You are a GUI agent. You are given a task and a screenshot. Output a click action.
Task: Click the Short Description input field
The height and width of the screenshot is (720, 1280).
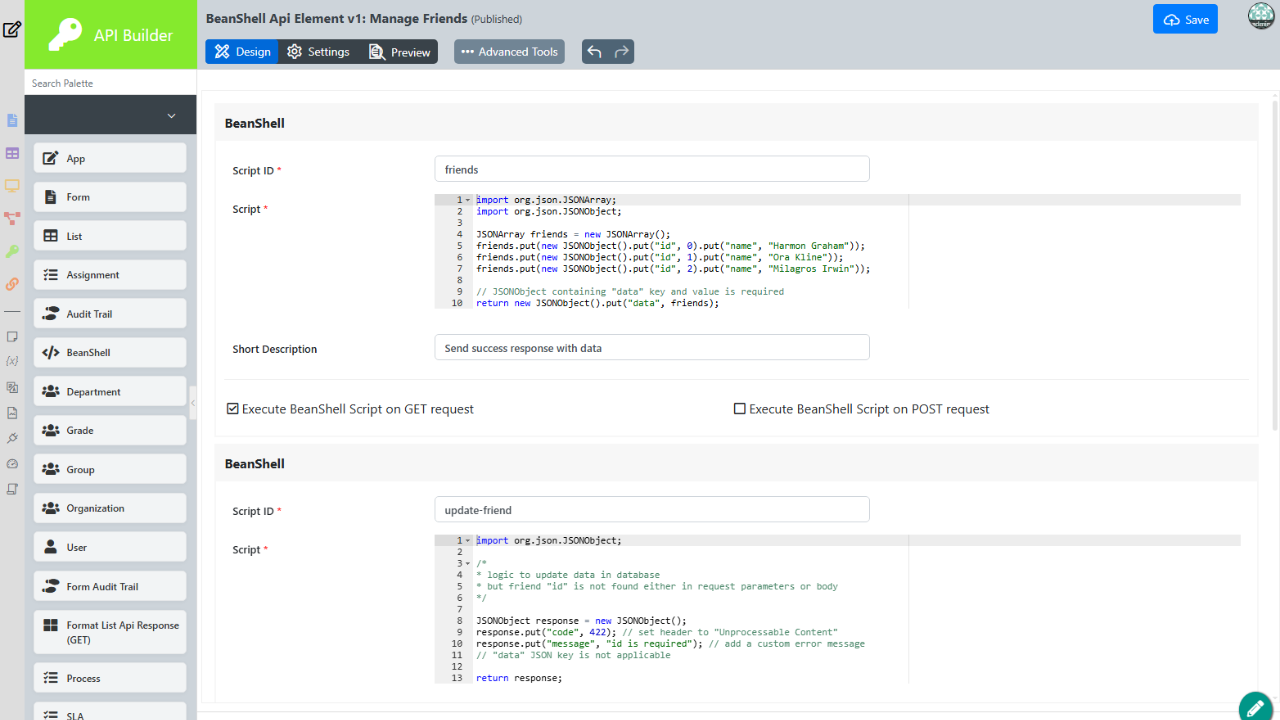(x=652, y=348)
